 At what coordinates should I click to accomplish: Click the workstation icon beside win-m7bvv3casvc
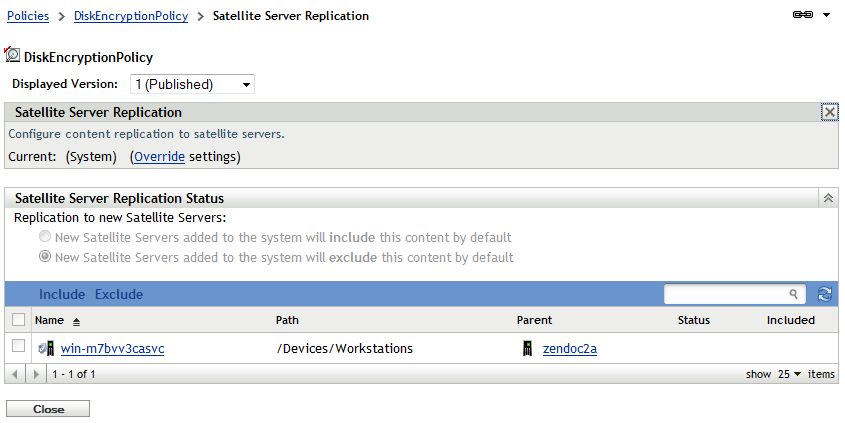point(46,348)
